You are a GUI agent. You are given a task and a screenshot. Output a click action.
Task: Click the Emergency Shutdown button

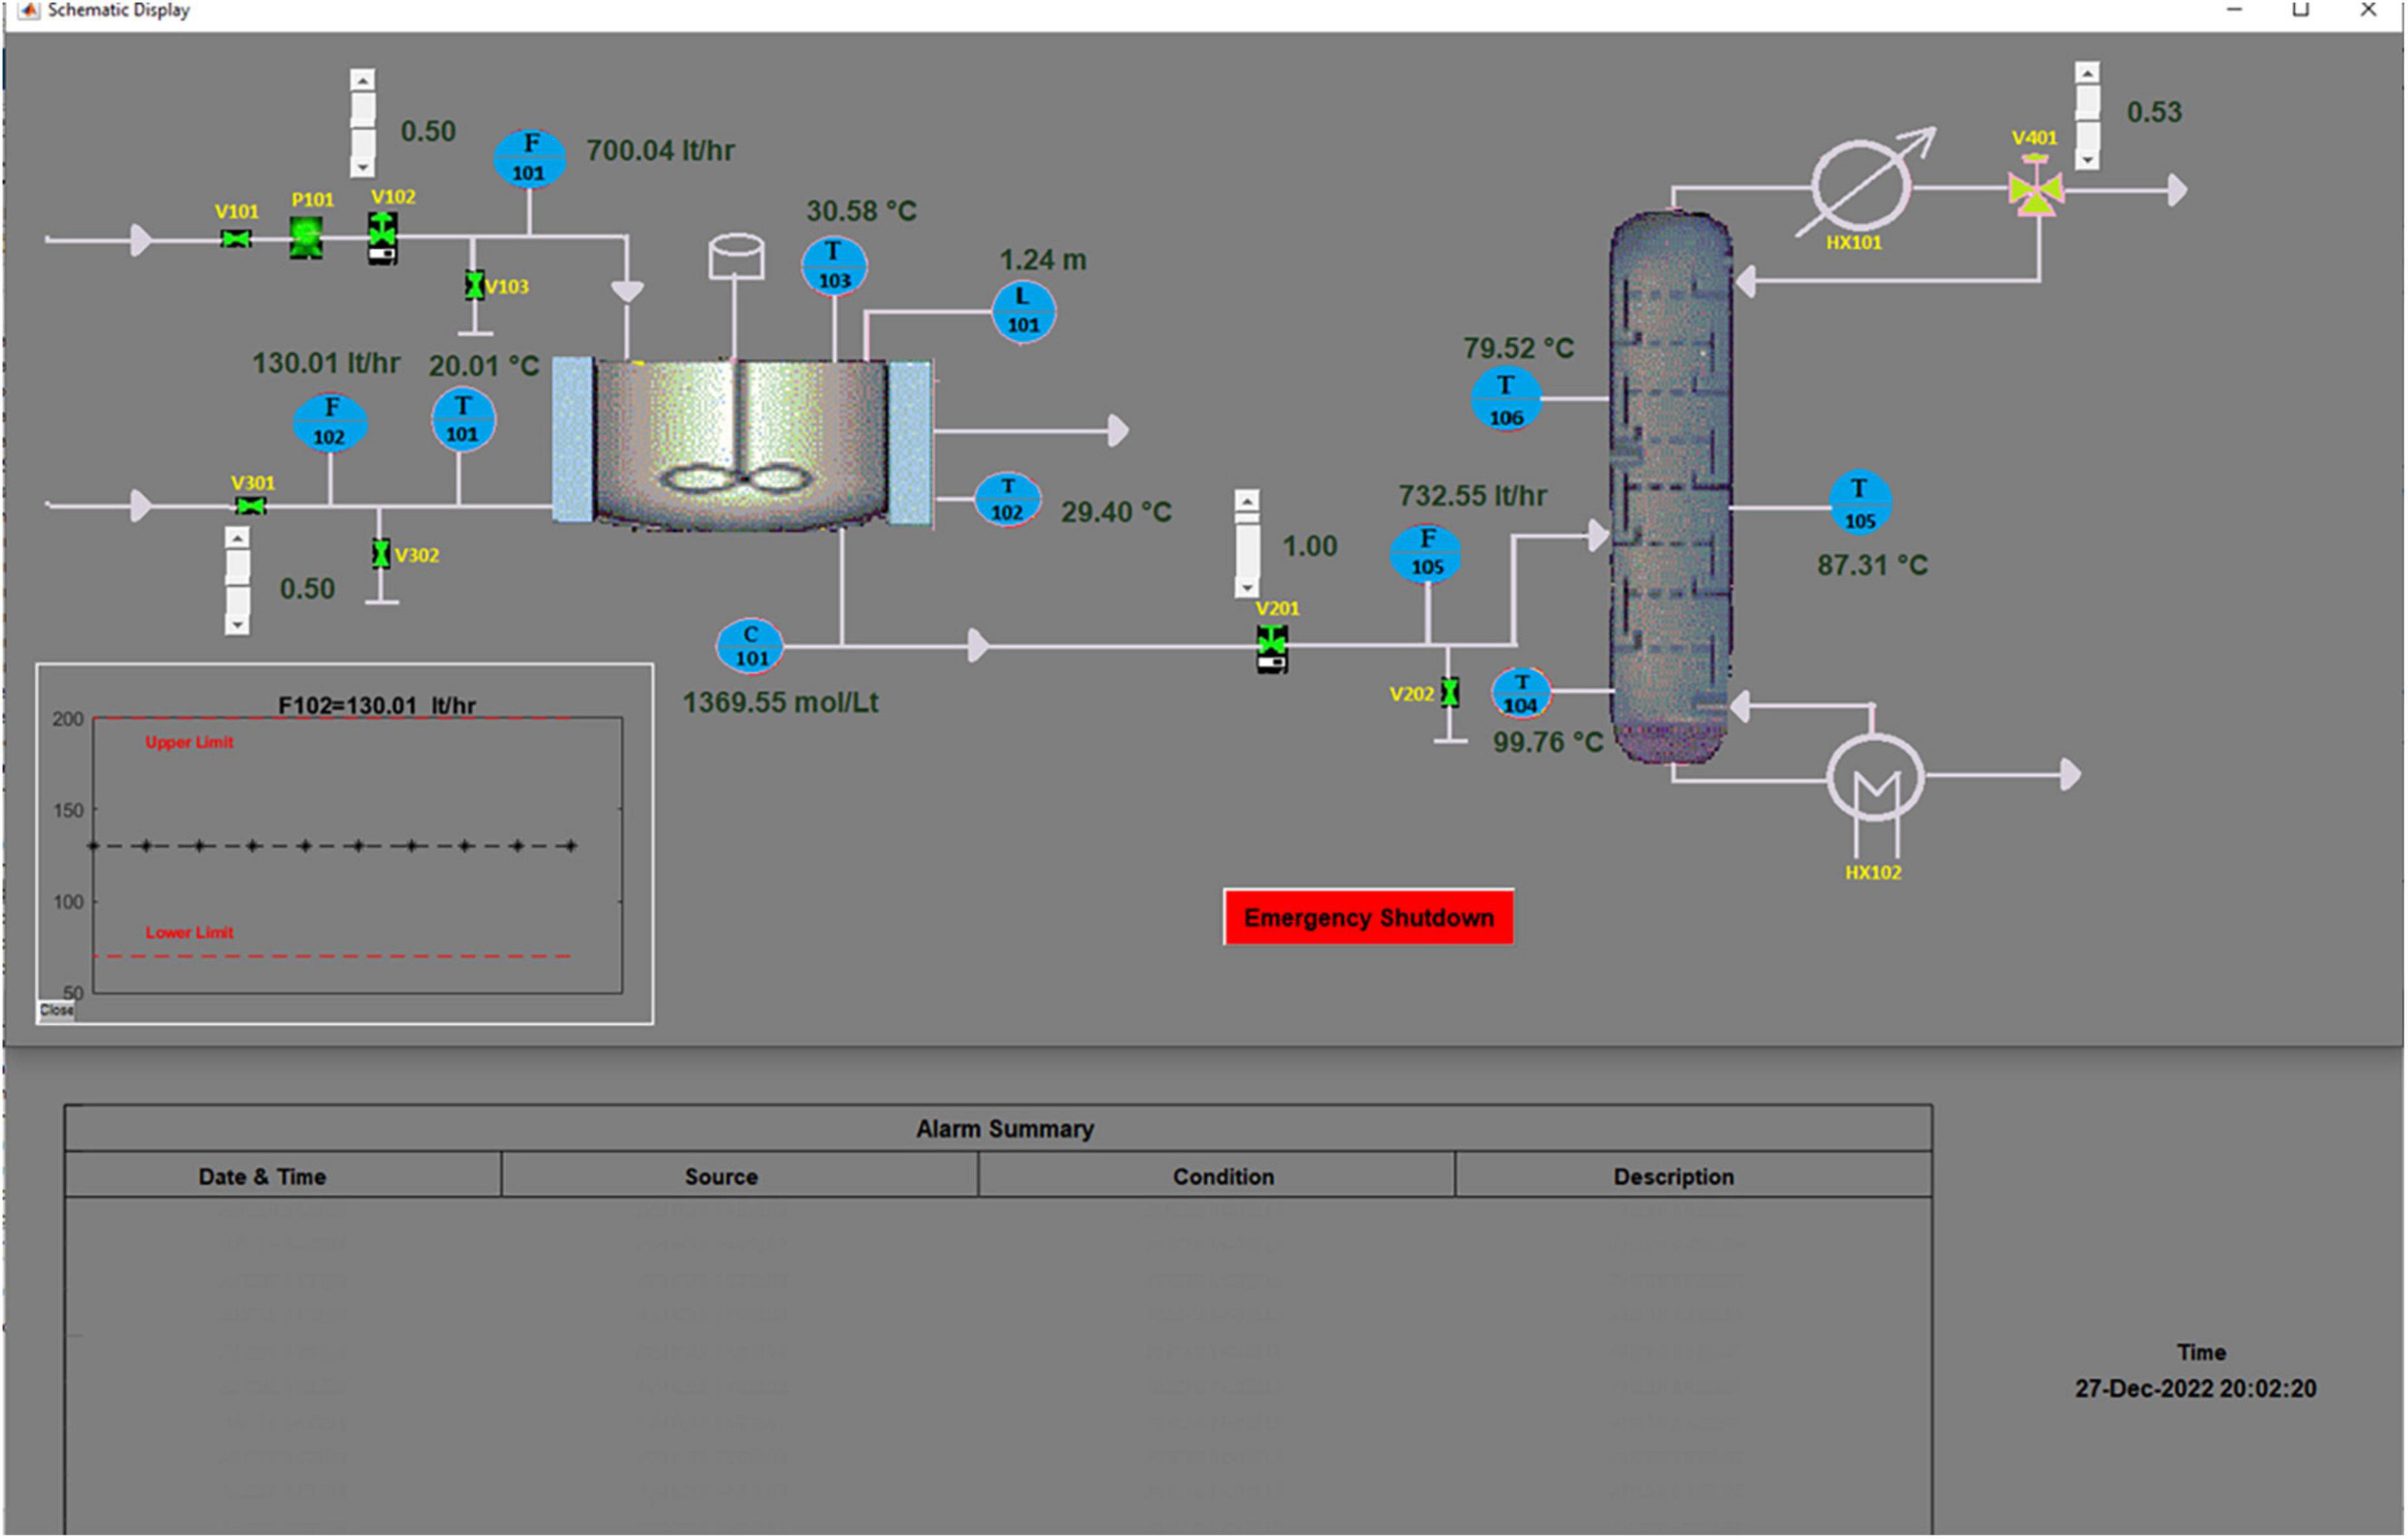(x=1369, y=917)
